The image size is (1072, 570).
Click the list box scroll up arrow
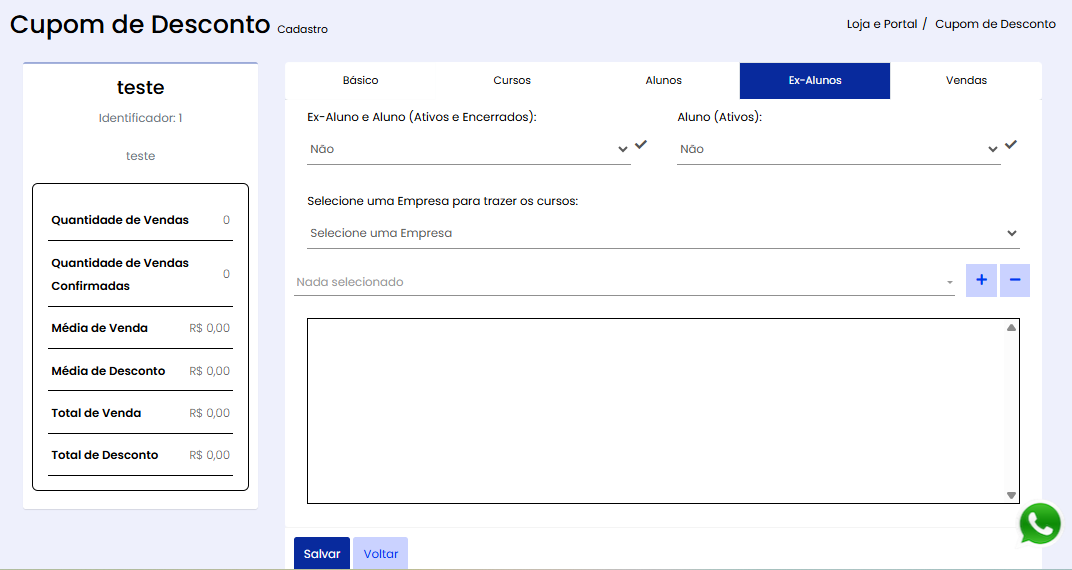[1011, 327]
